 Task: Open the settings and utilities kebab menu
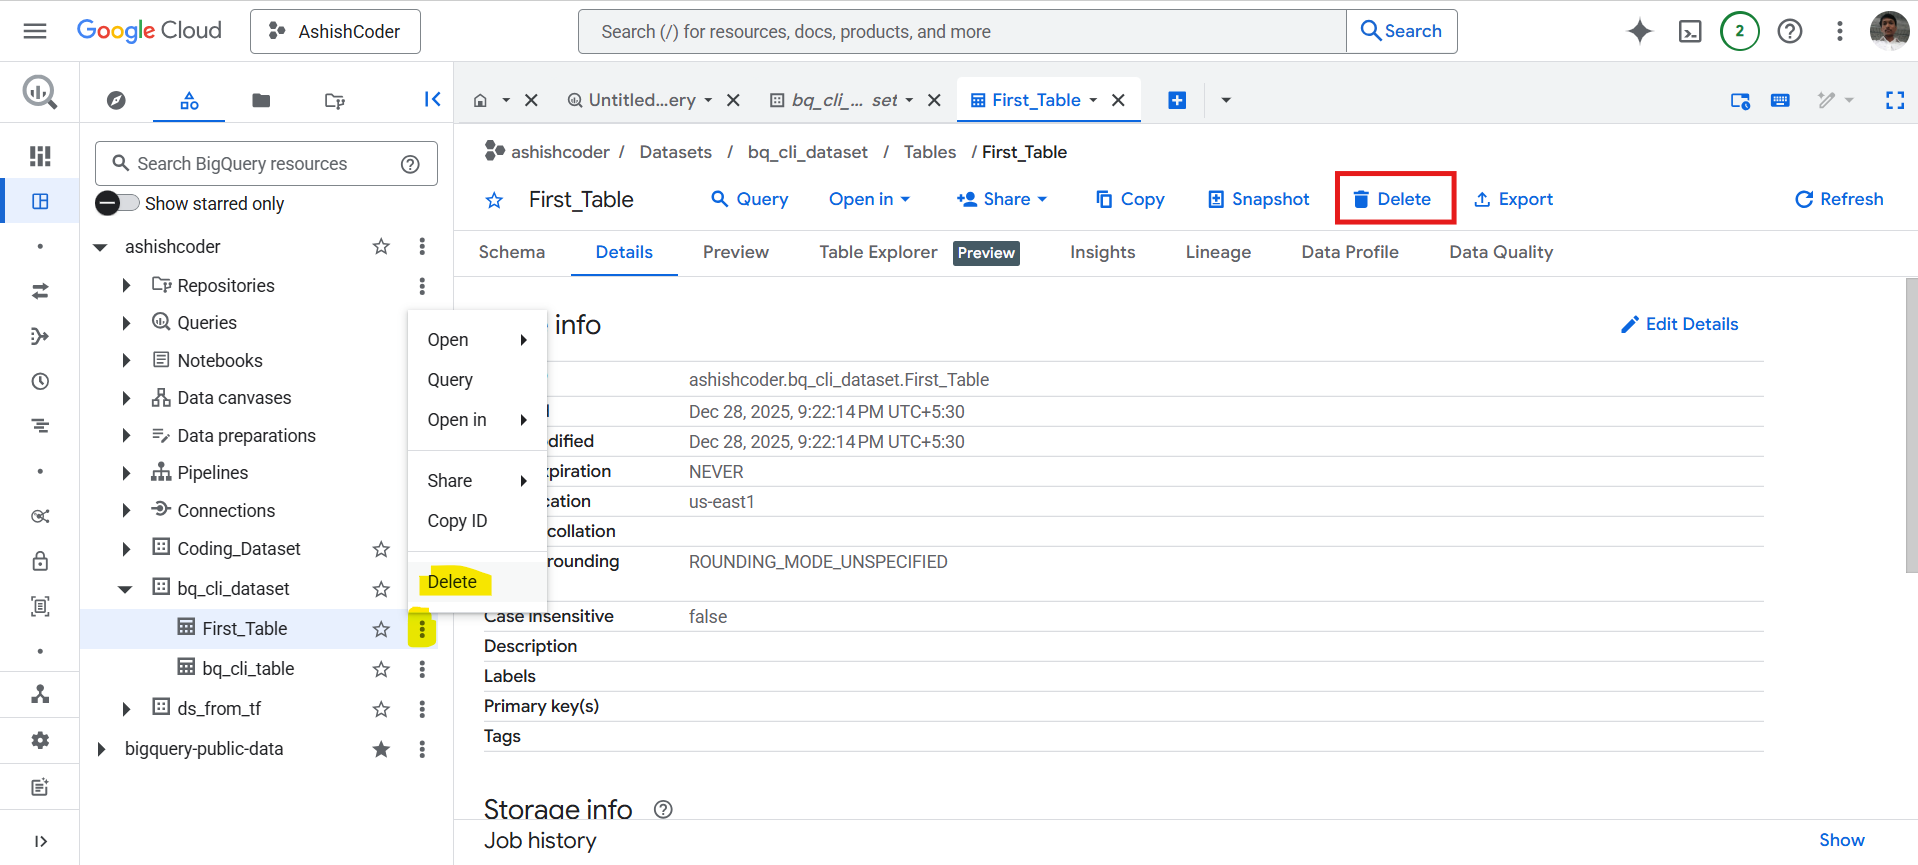click(1840, 31)
